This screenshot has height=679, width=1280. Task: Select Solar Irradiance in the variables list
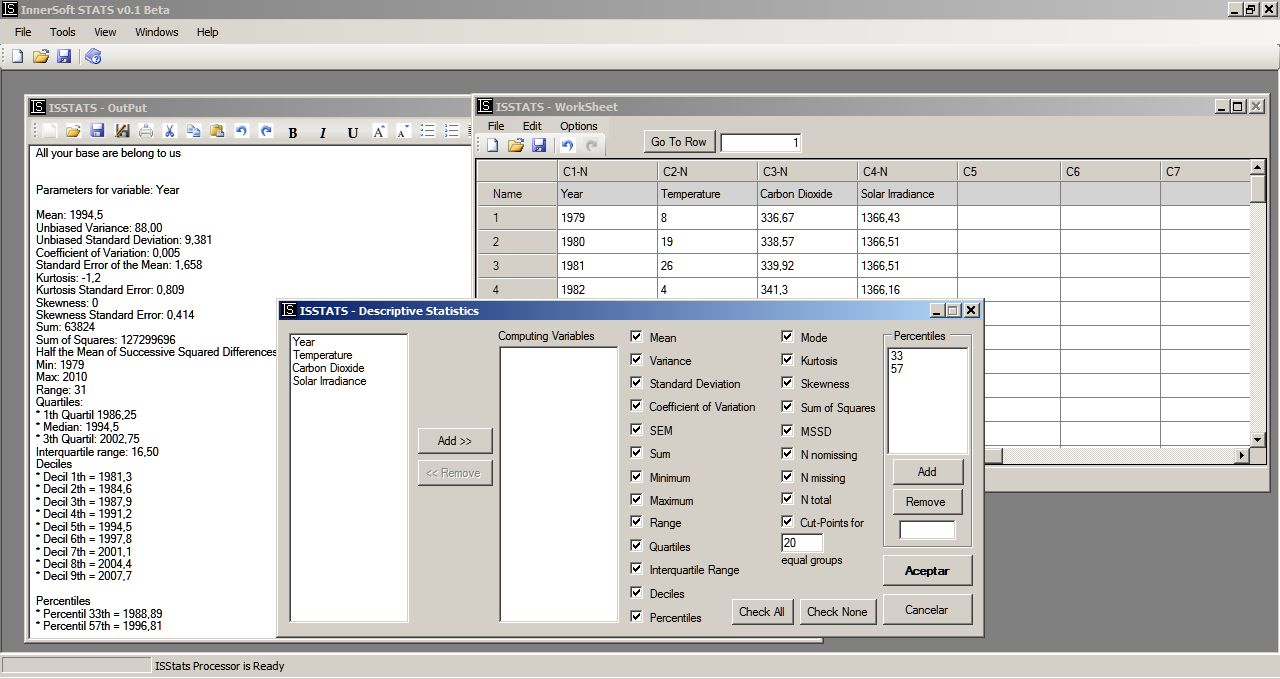(329, 381)
